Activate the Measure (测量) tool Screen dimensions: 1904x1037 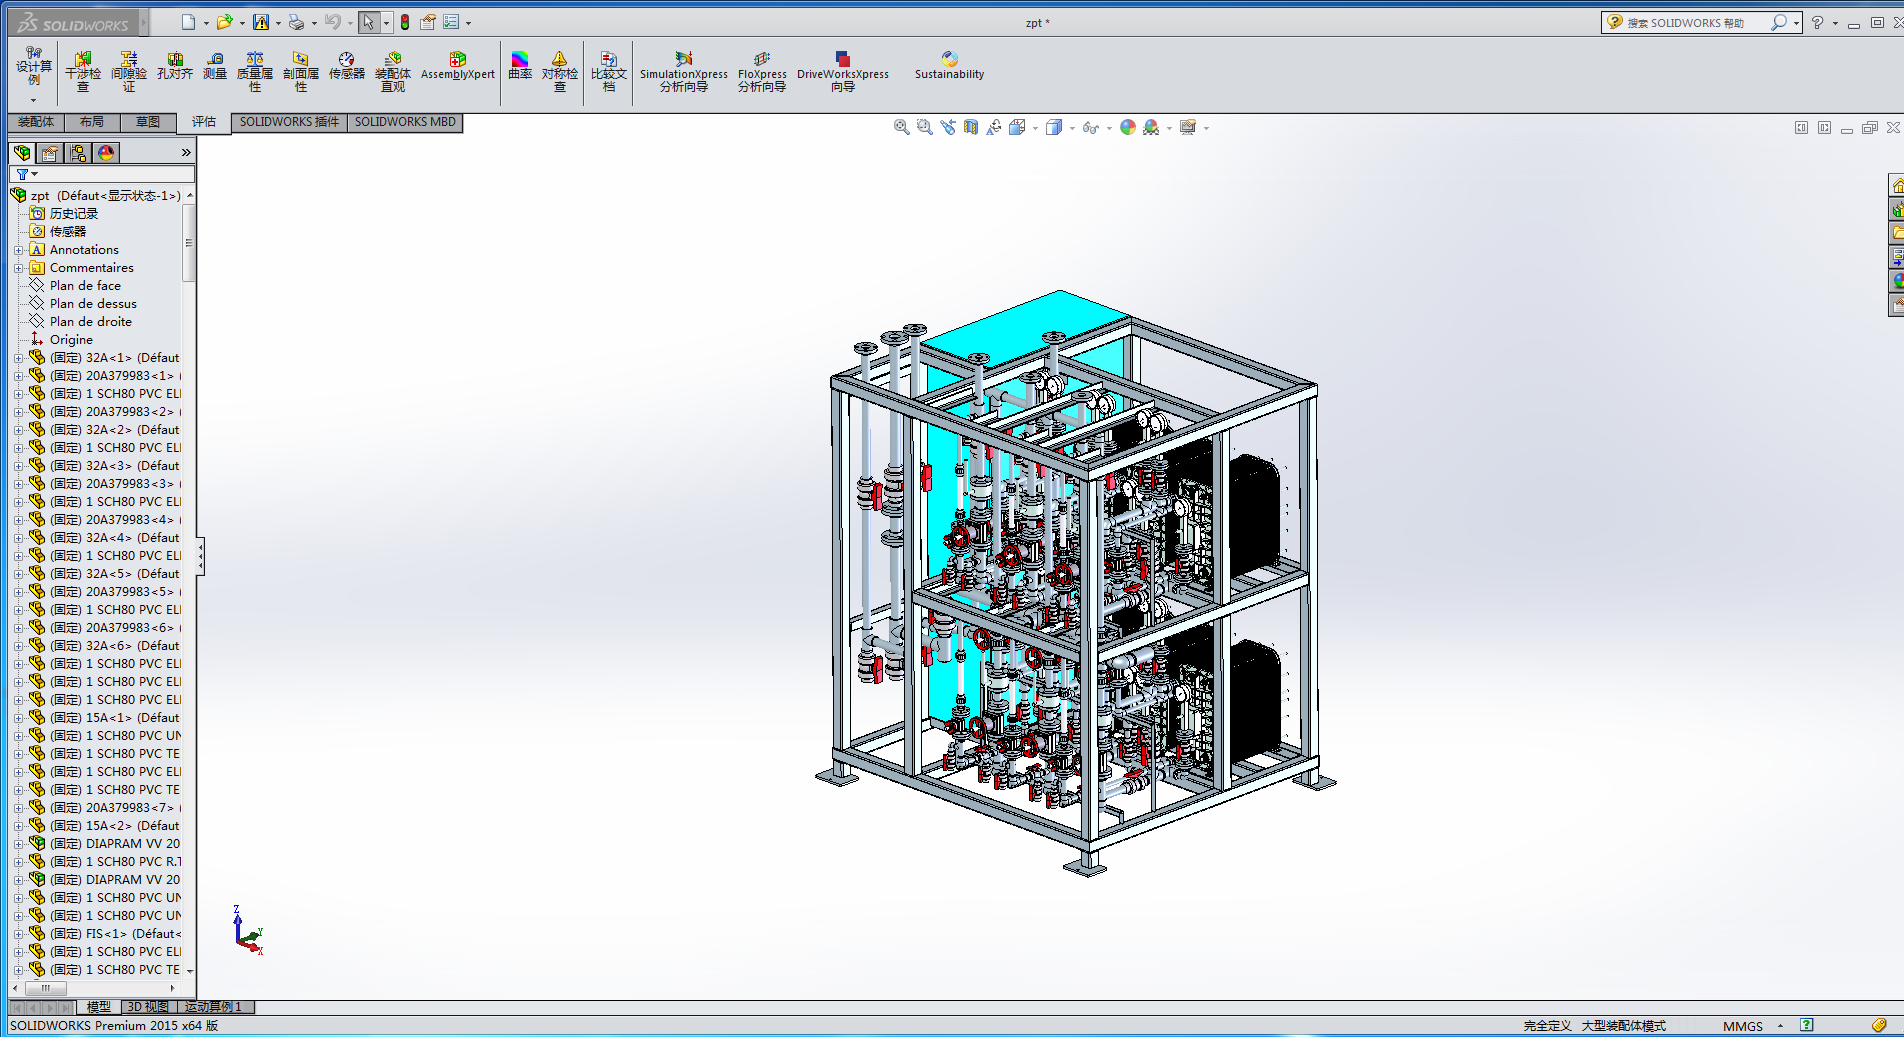tap(215, 66)
